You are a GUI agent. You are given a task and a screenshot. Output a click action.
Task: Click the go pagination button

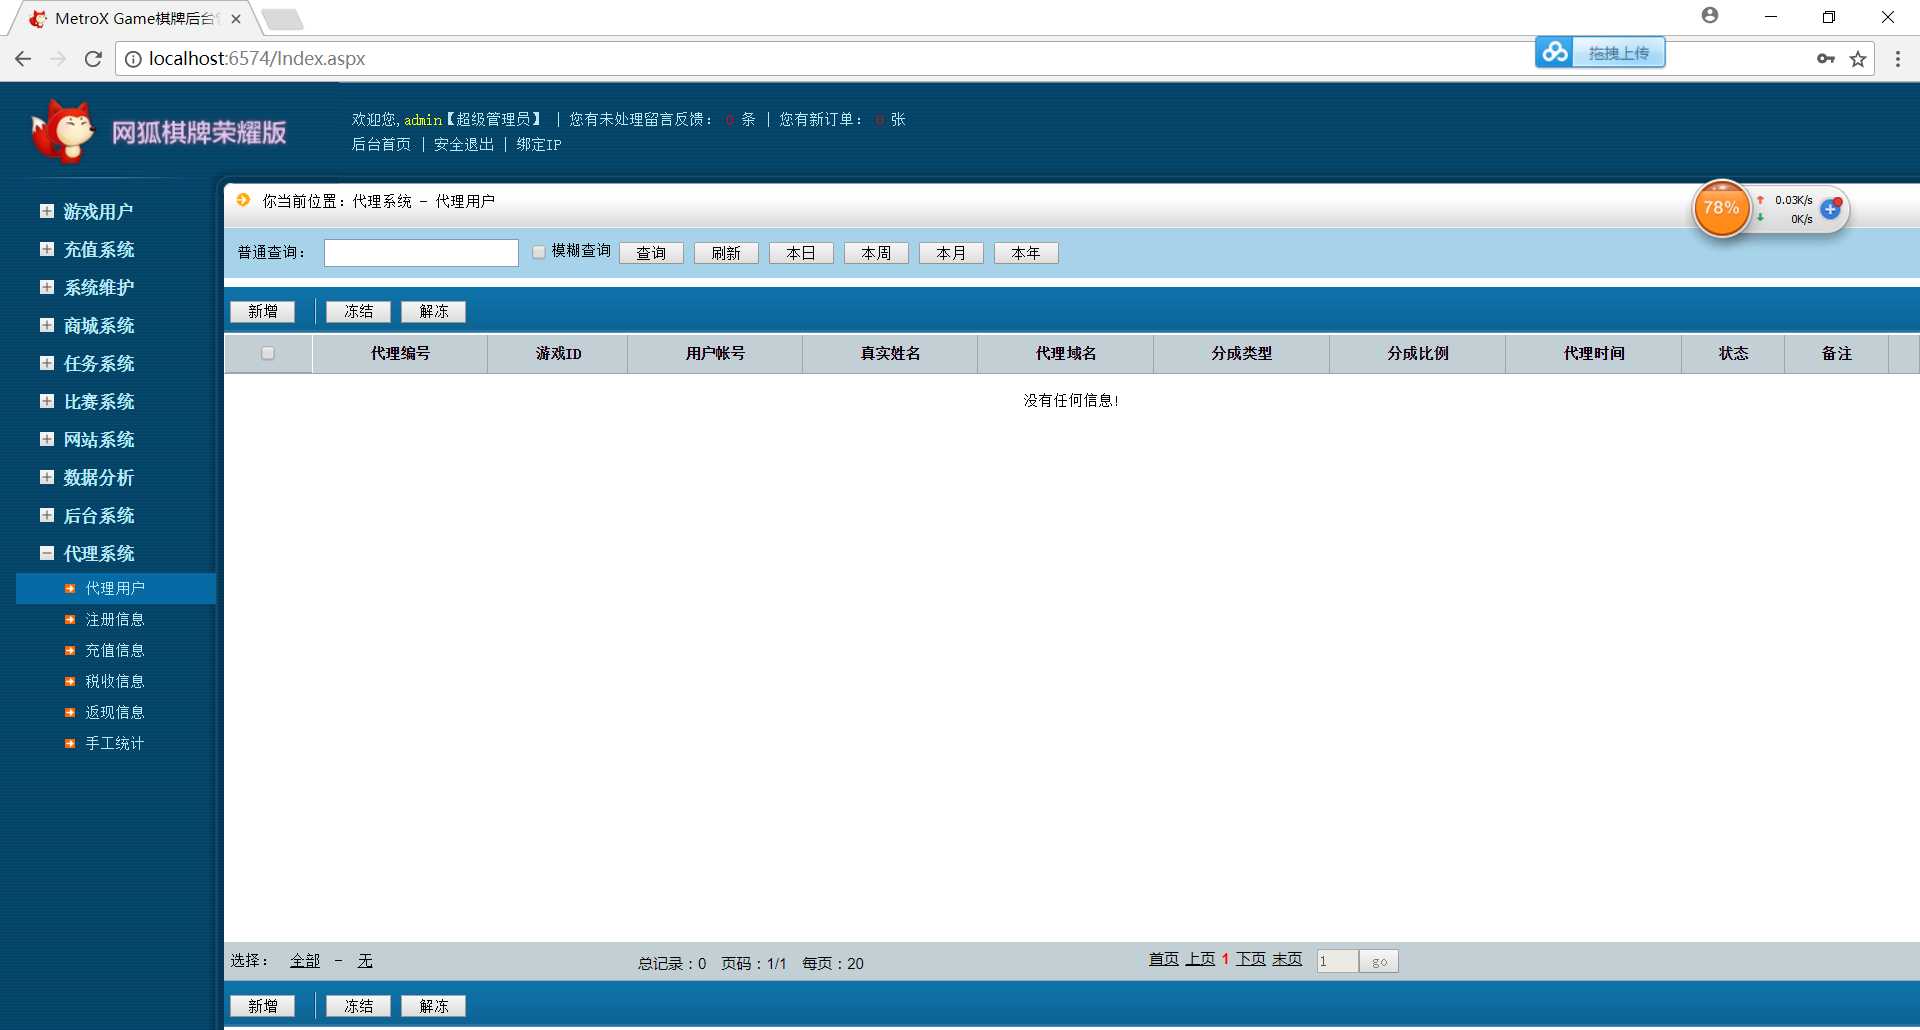coord(1379,962)
